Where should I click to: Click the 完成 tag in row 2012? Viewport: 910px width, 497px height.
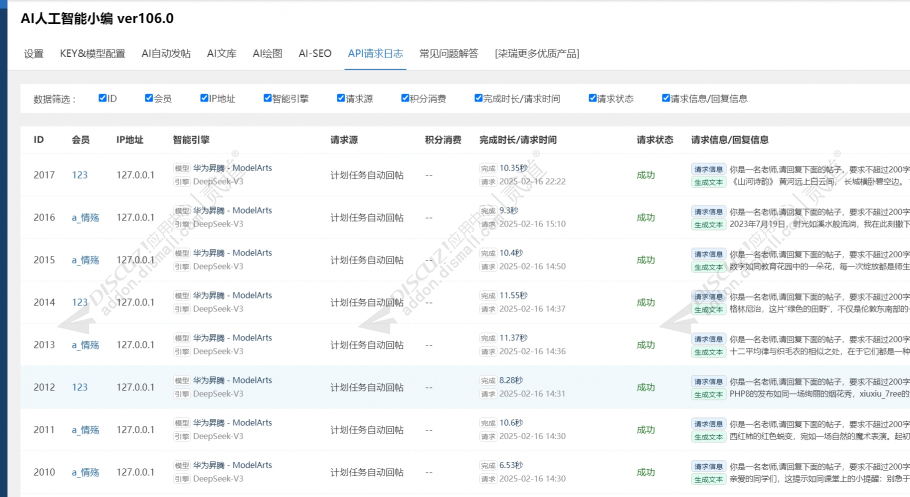[x=488, y=380]
